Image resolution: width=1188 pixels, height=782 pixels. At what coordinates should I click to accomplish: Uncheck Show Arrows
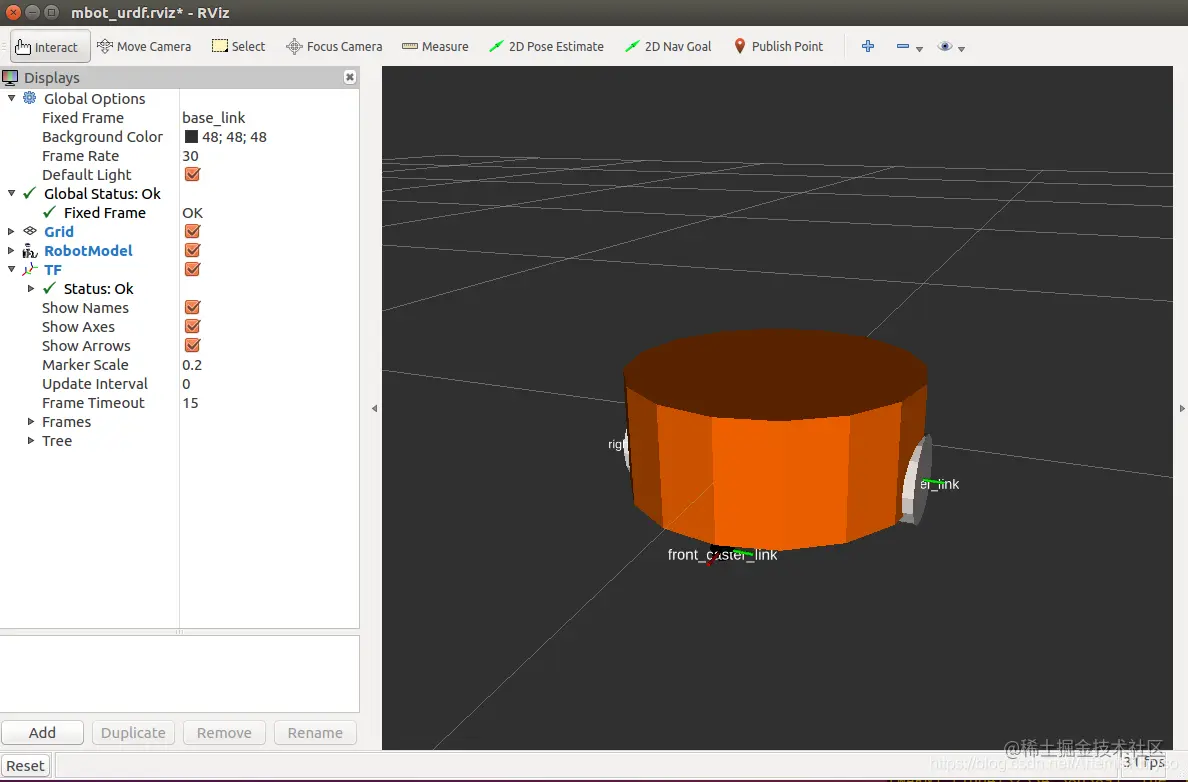192,345
